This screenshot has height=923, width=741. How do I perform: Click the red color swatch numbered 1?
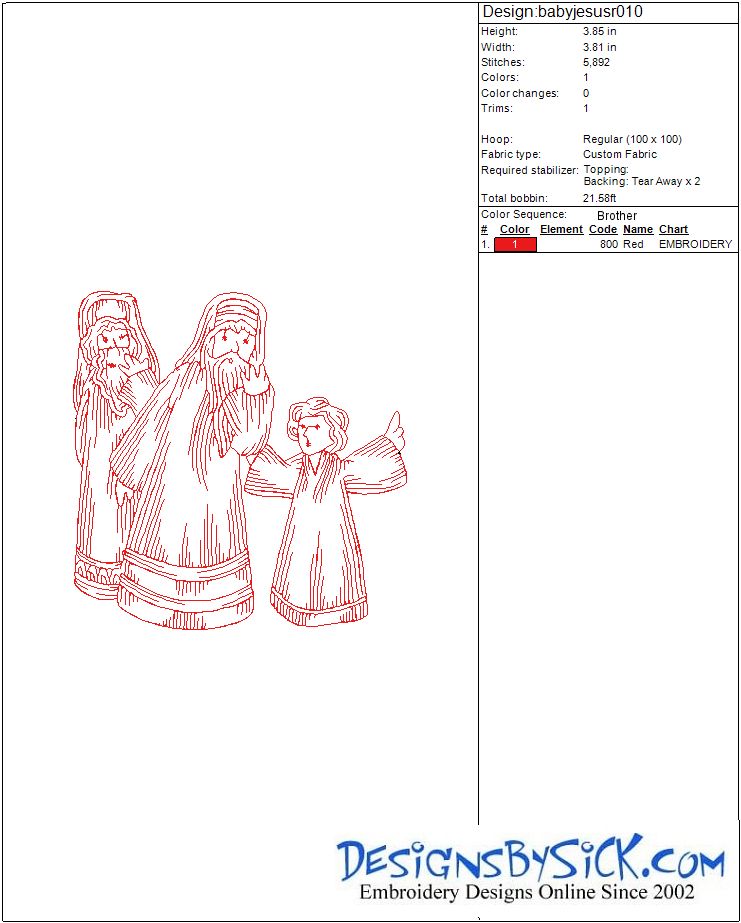[515, 244]
